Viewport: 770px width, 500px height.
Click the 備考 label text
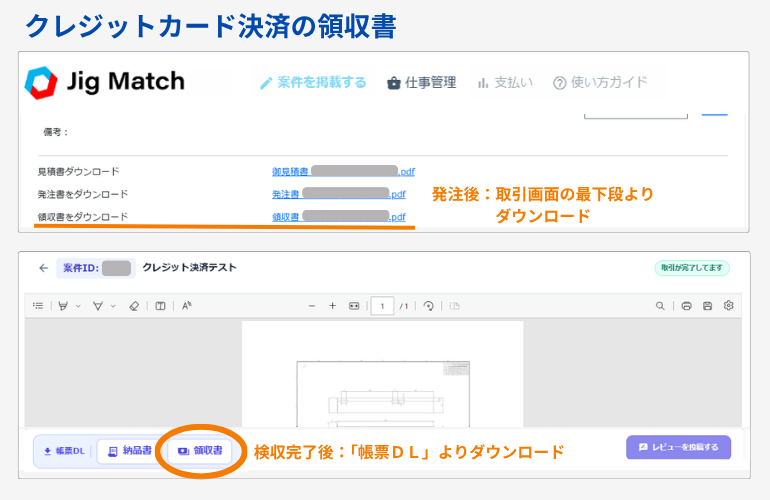tap(55, 132)
